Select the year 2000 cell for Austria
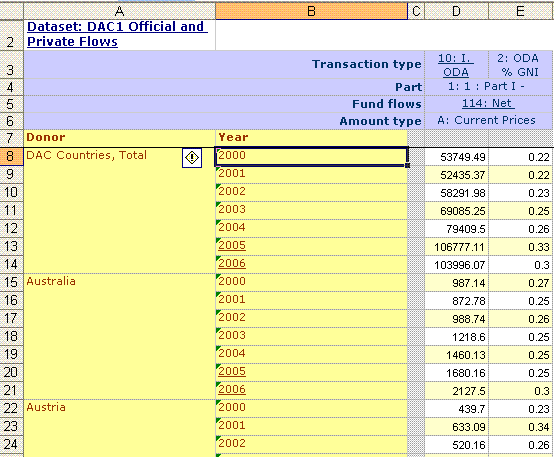The image size is (554, 457). (x=311, y=408)
